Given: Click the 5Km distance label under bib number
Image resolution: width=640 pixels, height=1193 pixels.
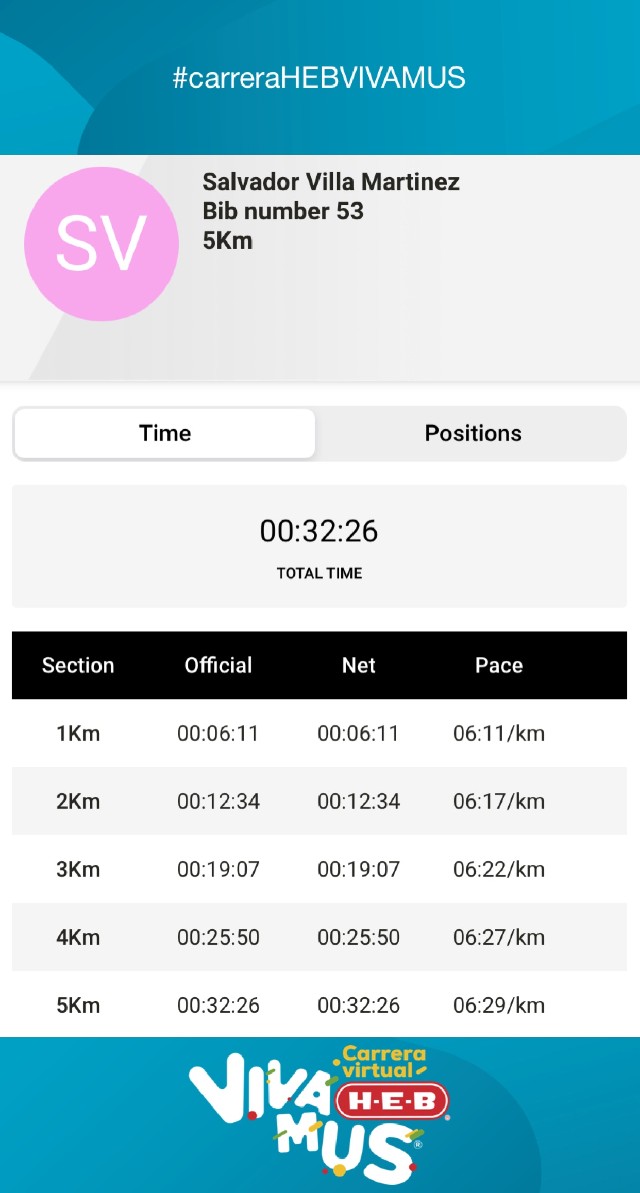Looking at the screenshot, I should (227, 240).
